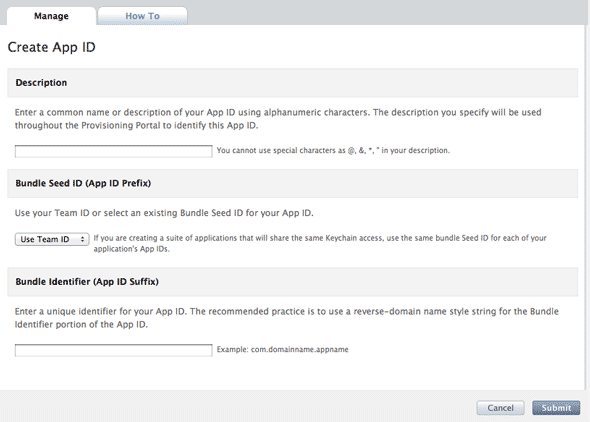Screen dimensions: 590x422
Task: Click the 'Use your Team ID or select' instruction
Action: 164,213
